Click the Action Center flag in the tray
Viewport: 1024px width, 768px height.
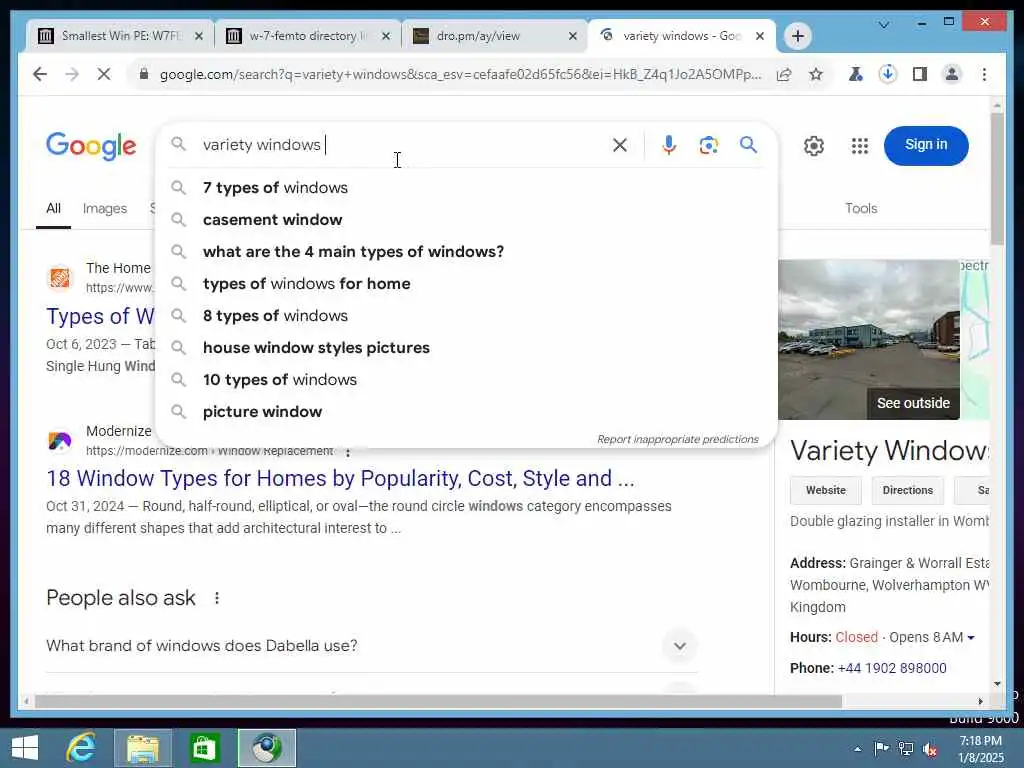tap(881, 748)
